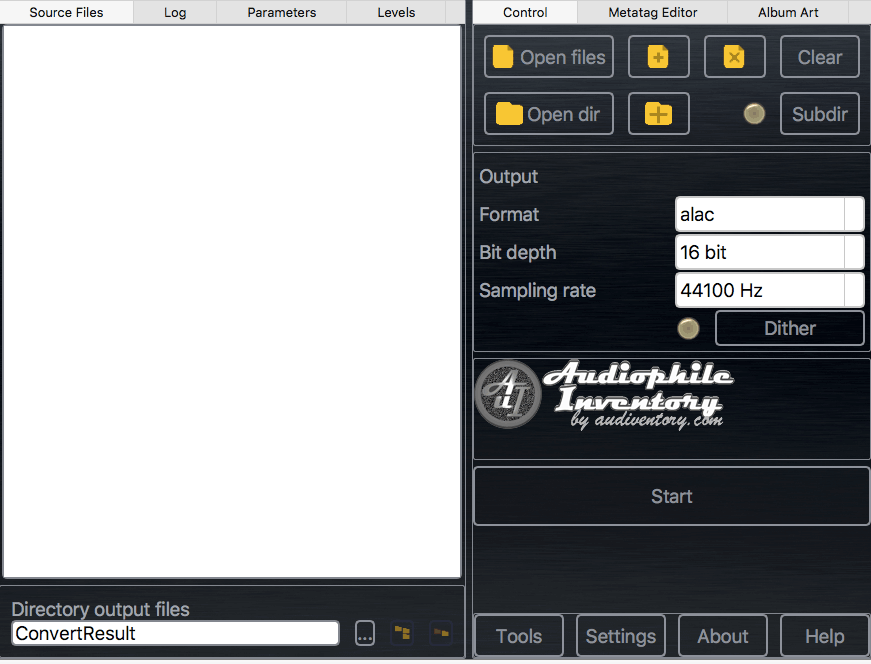This screenshot has height=664, width=871.
Task: Click the ConvertResult output directory field
Action: [176, 633]
